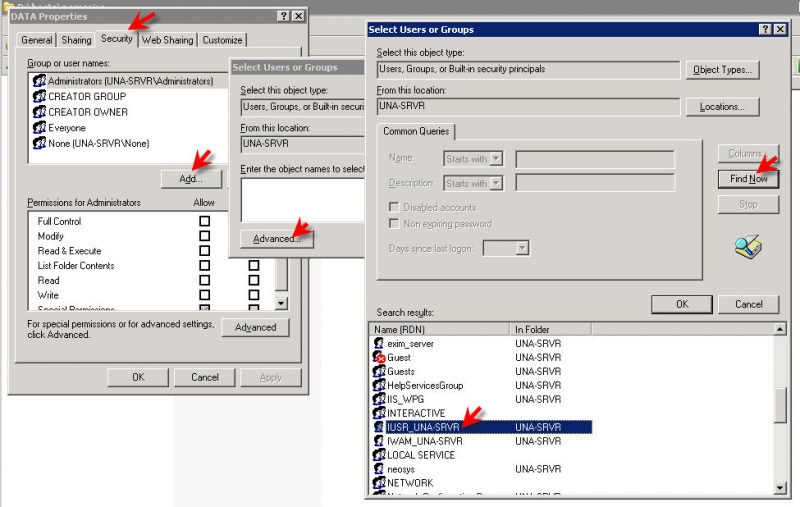This screenshot has width=800, height=507.
Task: Click help button of DATA Properties title bar
Action: click(x=285, y=16)
